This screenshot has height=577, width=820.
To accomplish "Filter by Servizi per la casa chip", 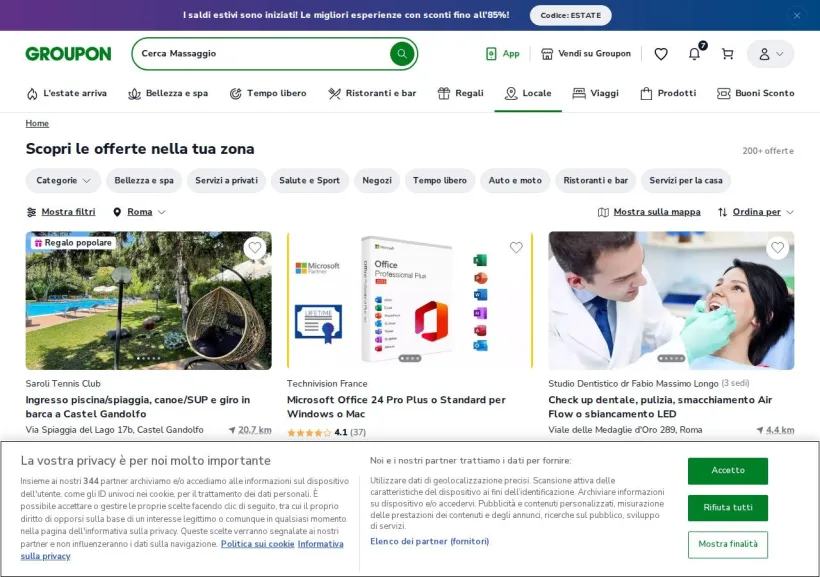I will pos(686,180).
